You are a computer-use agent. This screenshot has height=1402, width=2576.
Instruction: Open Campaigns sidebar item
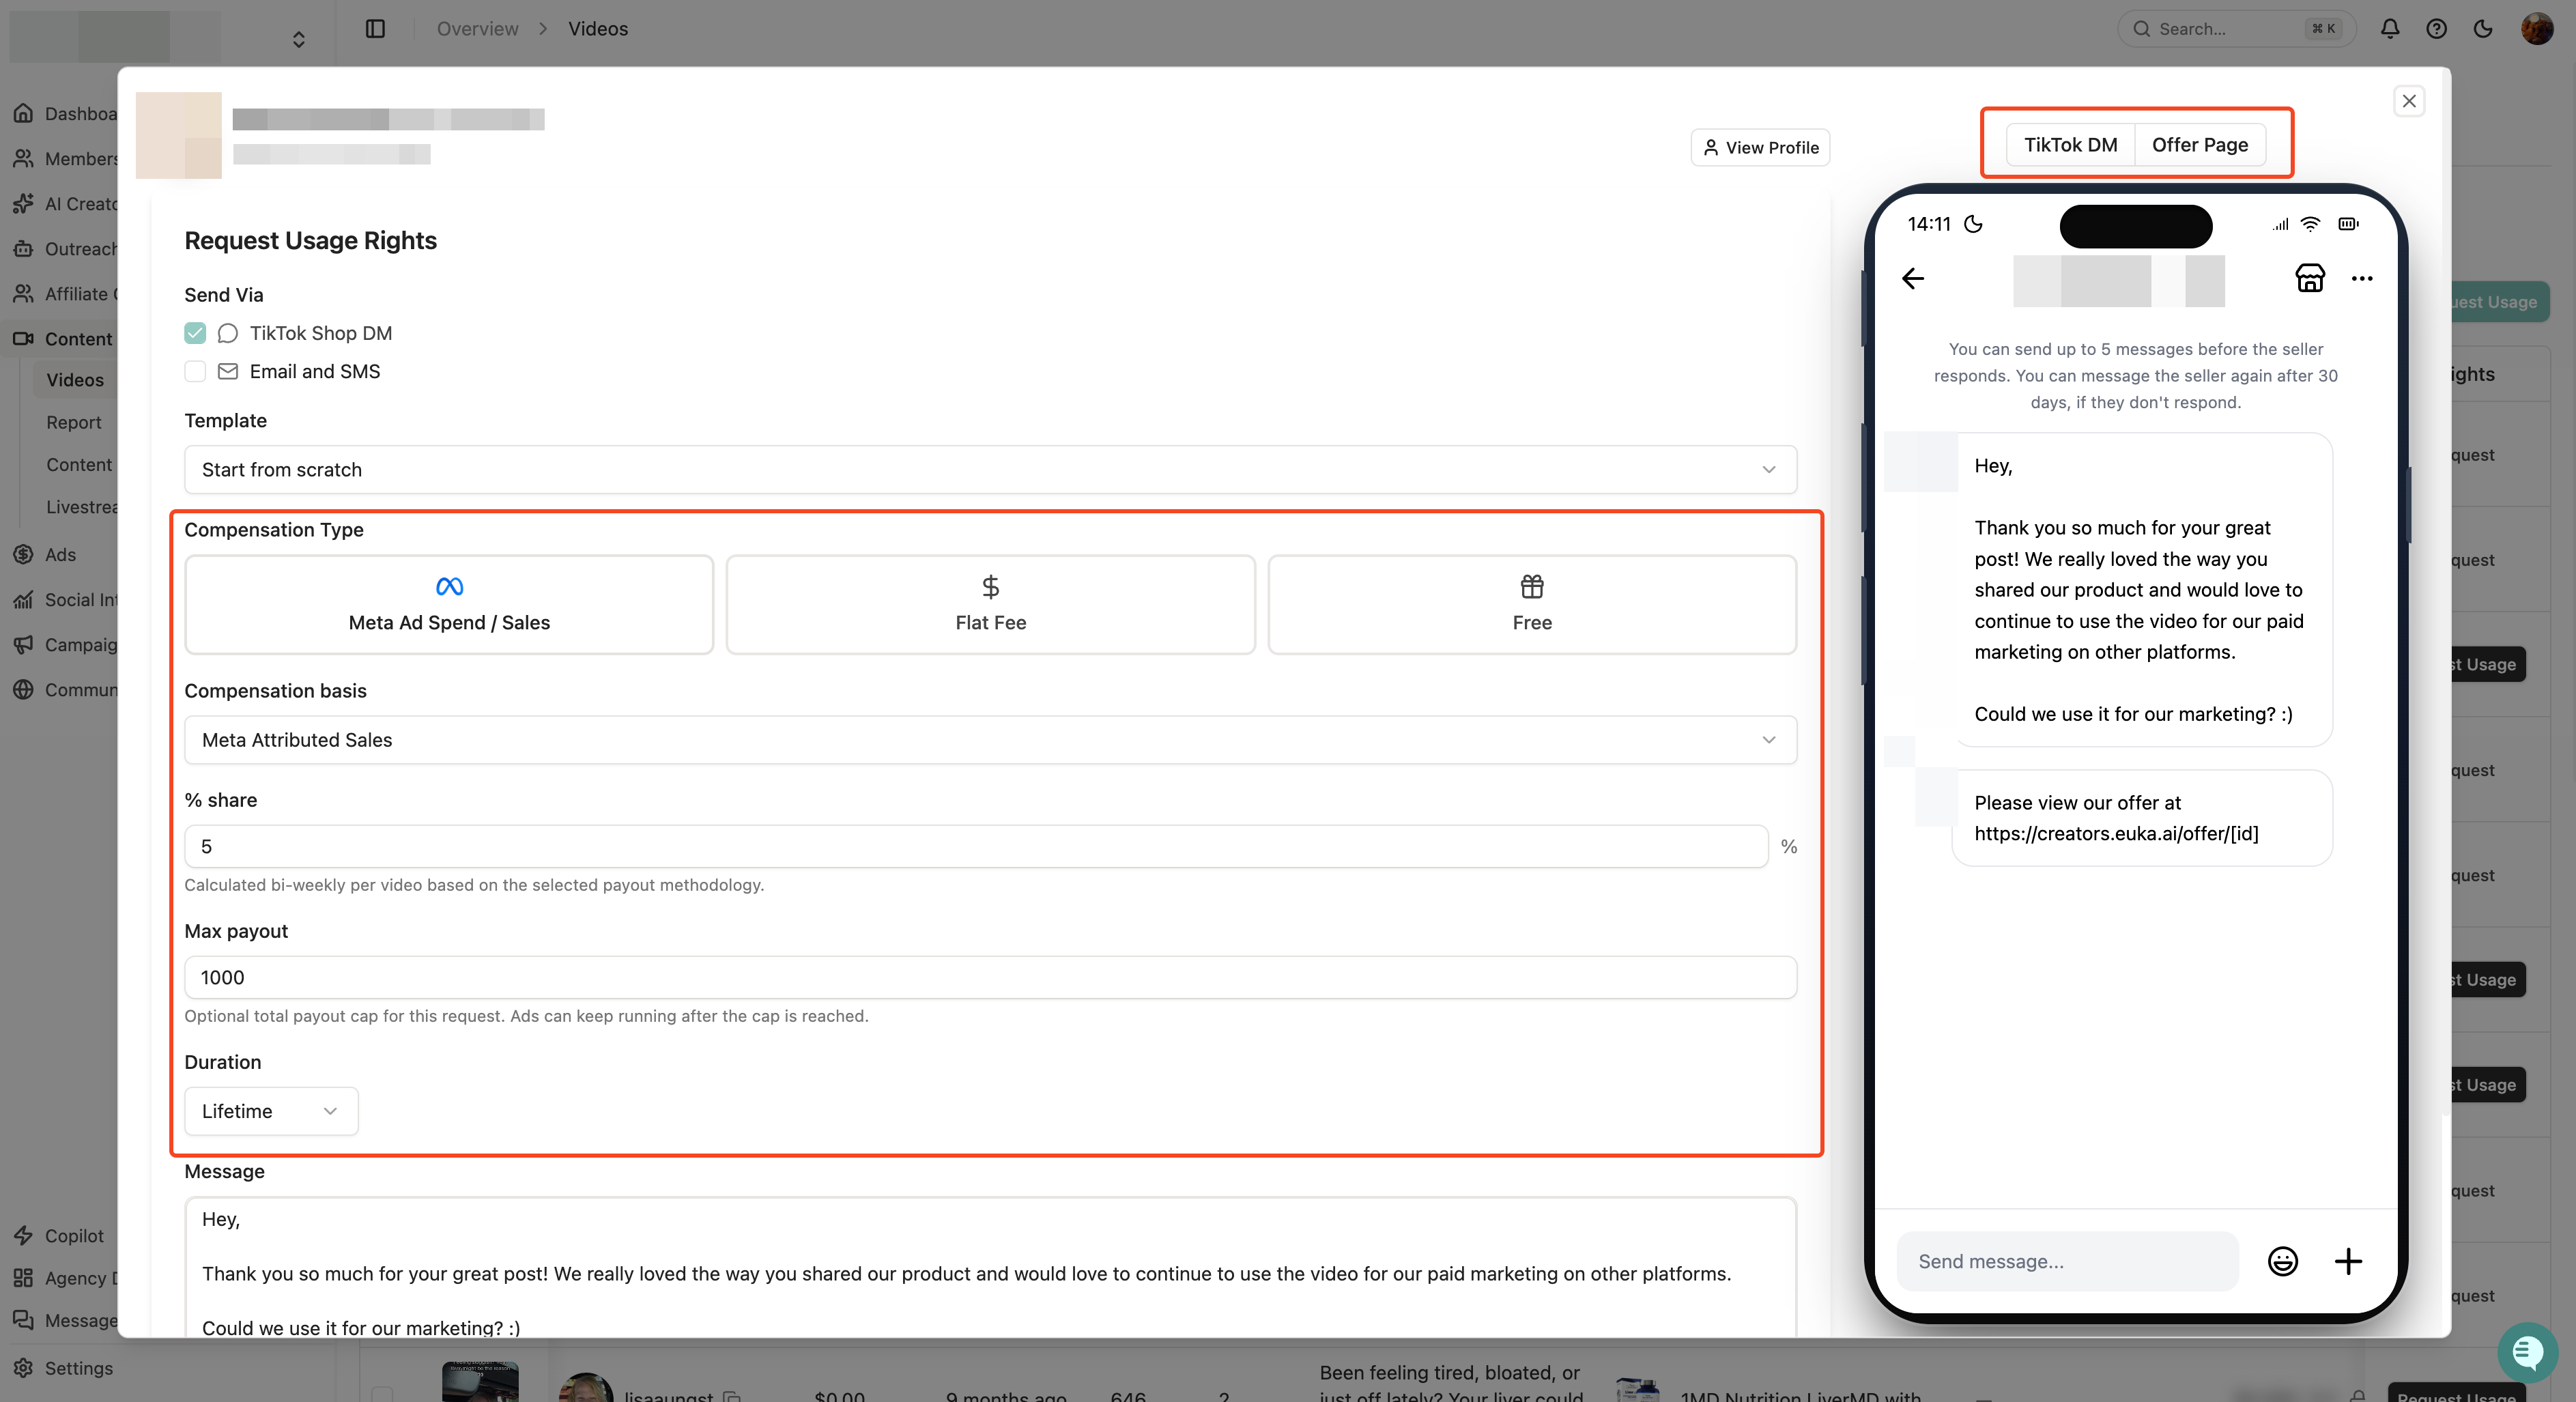coord(65,645)
